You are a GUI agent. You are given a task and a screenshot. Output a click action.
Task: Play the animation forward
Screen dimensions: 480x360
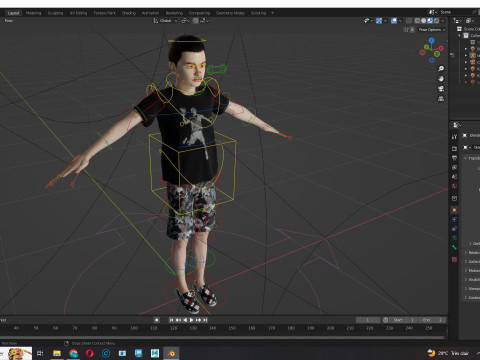(x=192, y=320)
